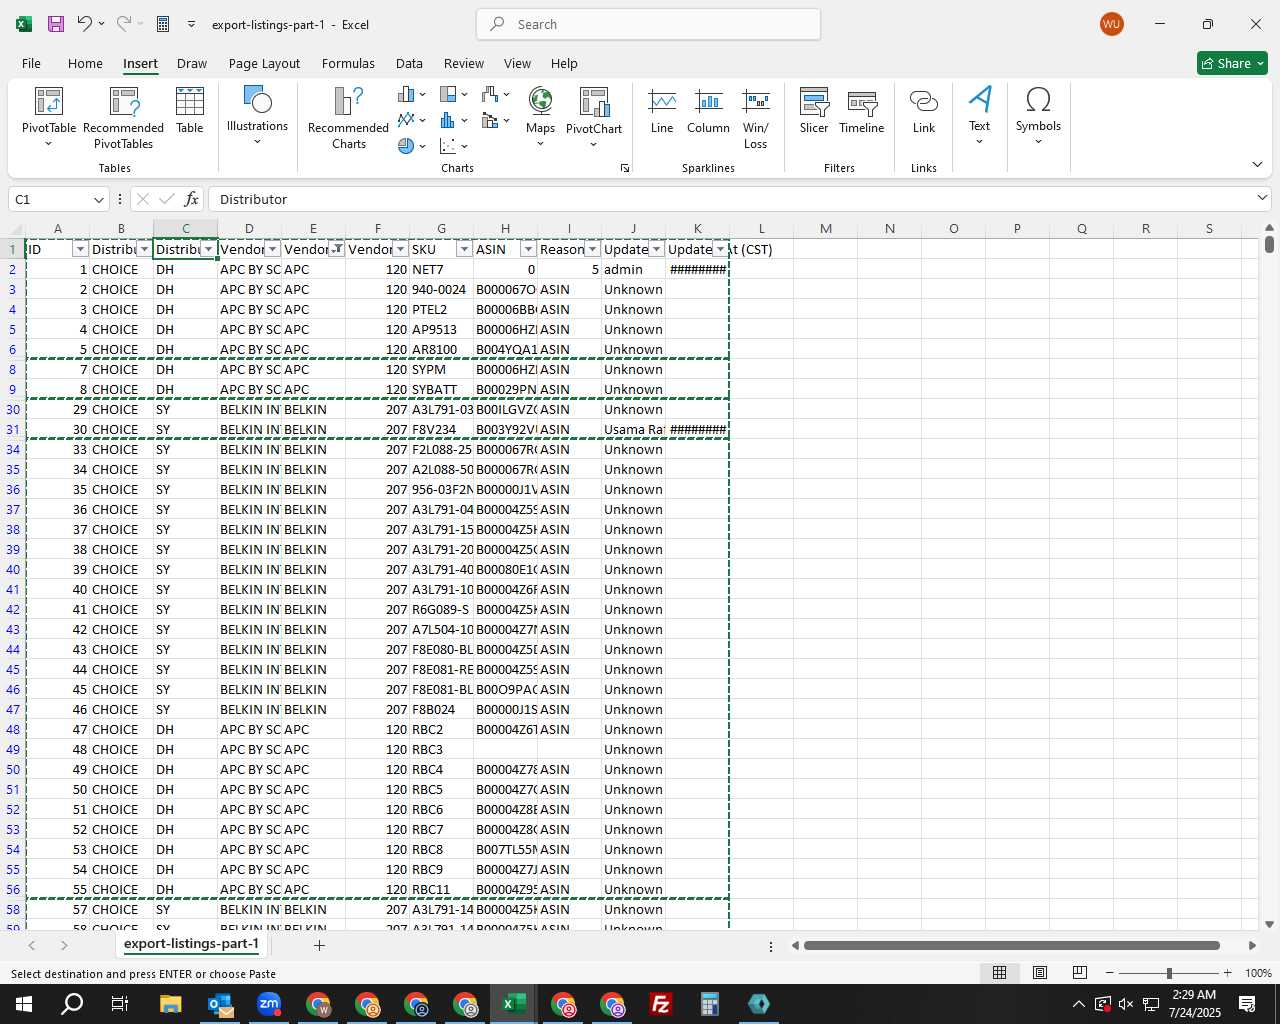Switch to Normal view in the status bar
Viewport: 1280px width, 1024px height.
(x=999, y=973)
